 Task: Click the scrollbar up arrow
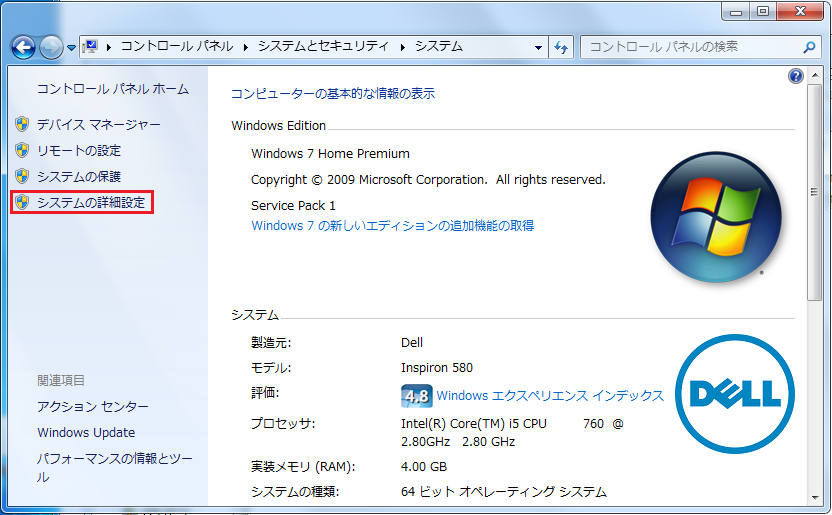click(814, 75)
